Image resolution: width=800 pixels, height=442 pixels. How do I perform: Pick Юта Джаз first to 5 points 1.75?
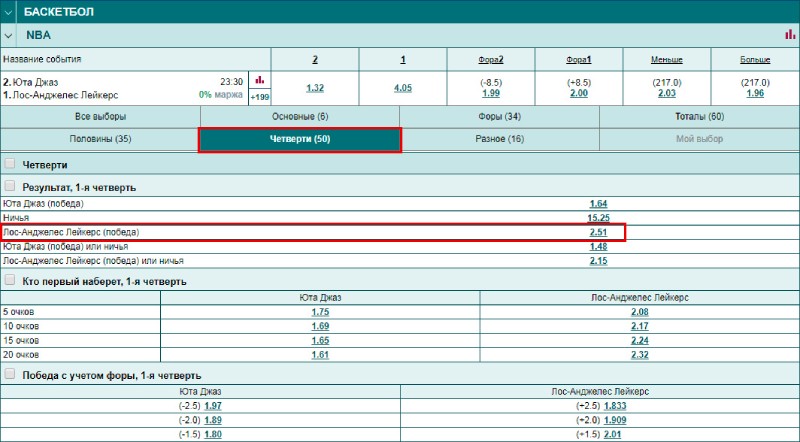(x=320, y=312)
